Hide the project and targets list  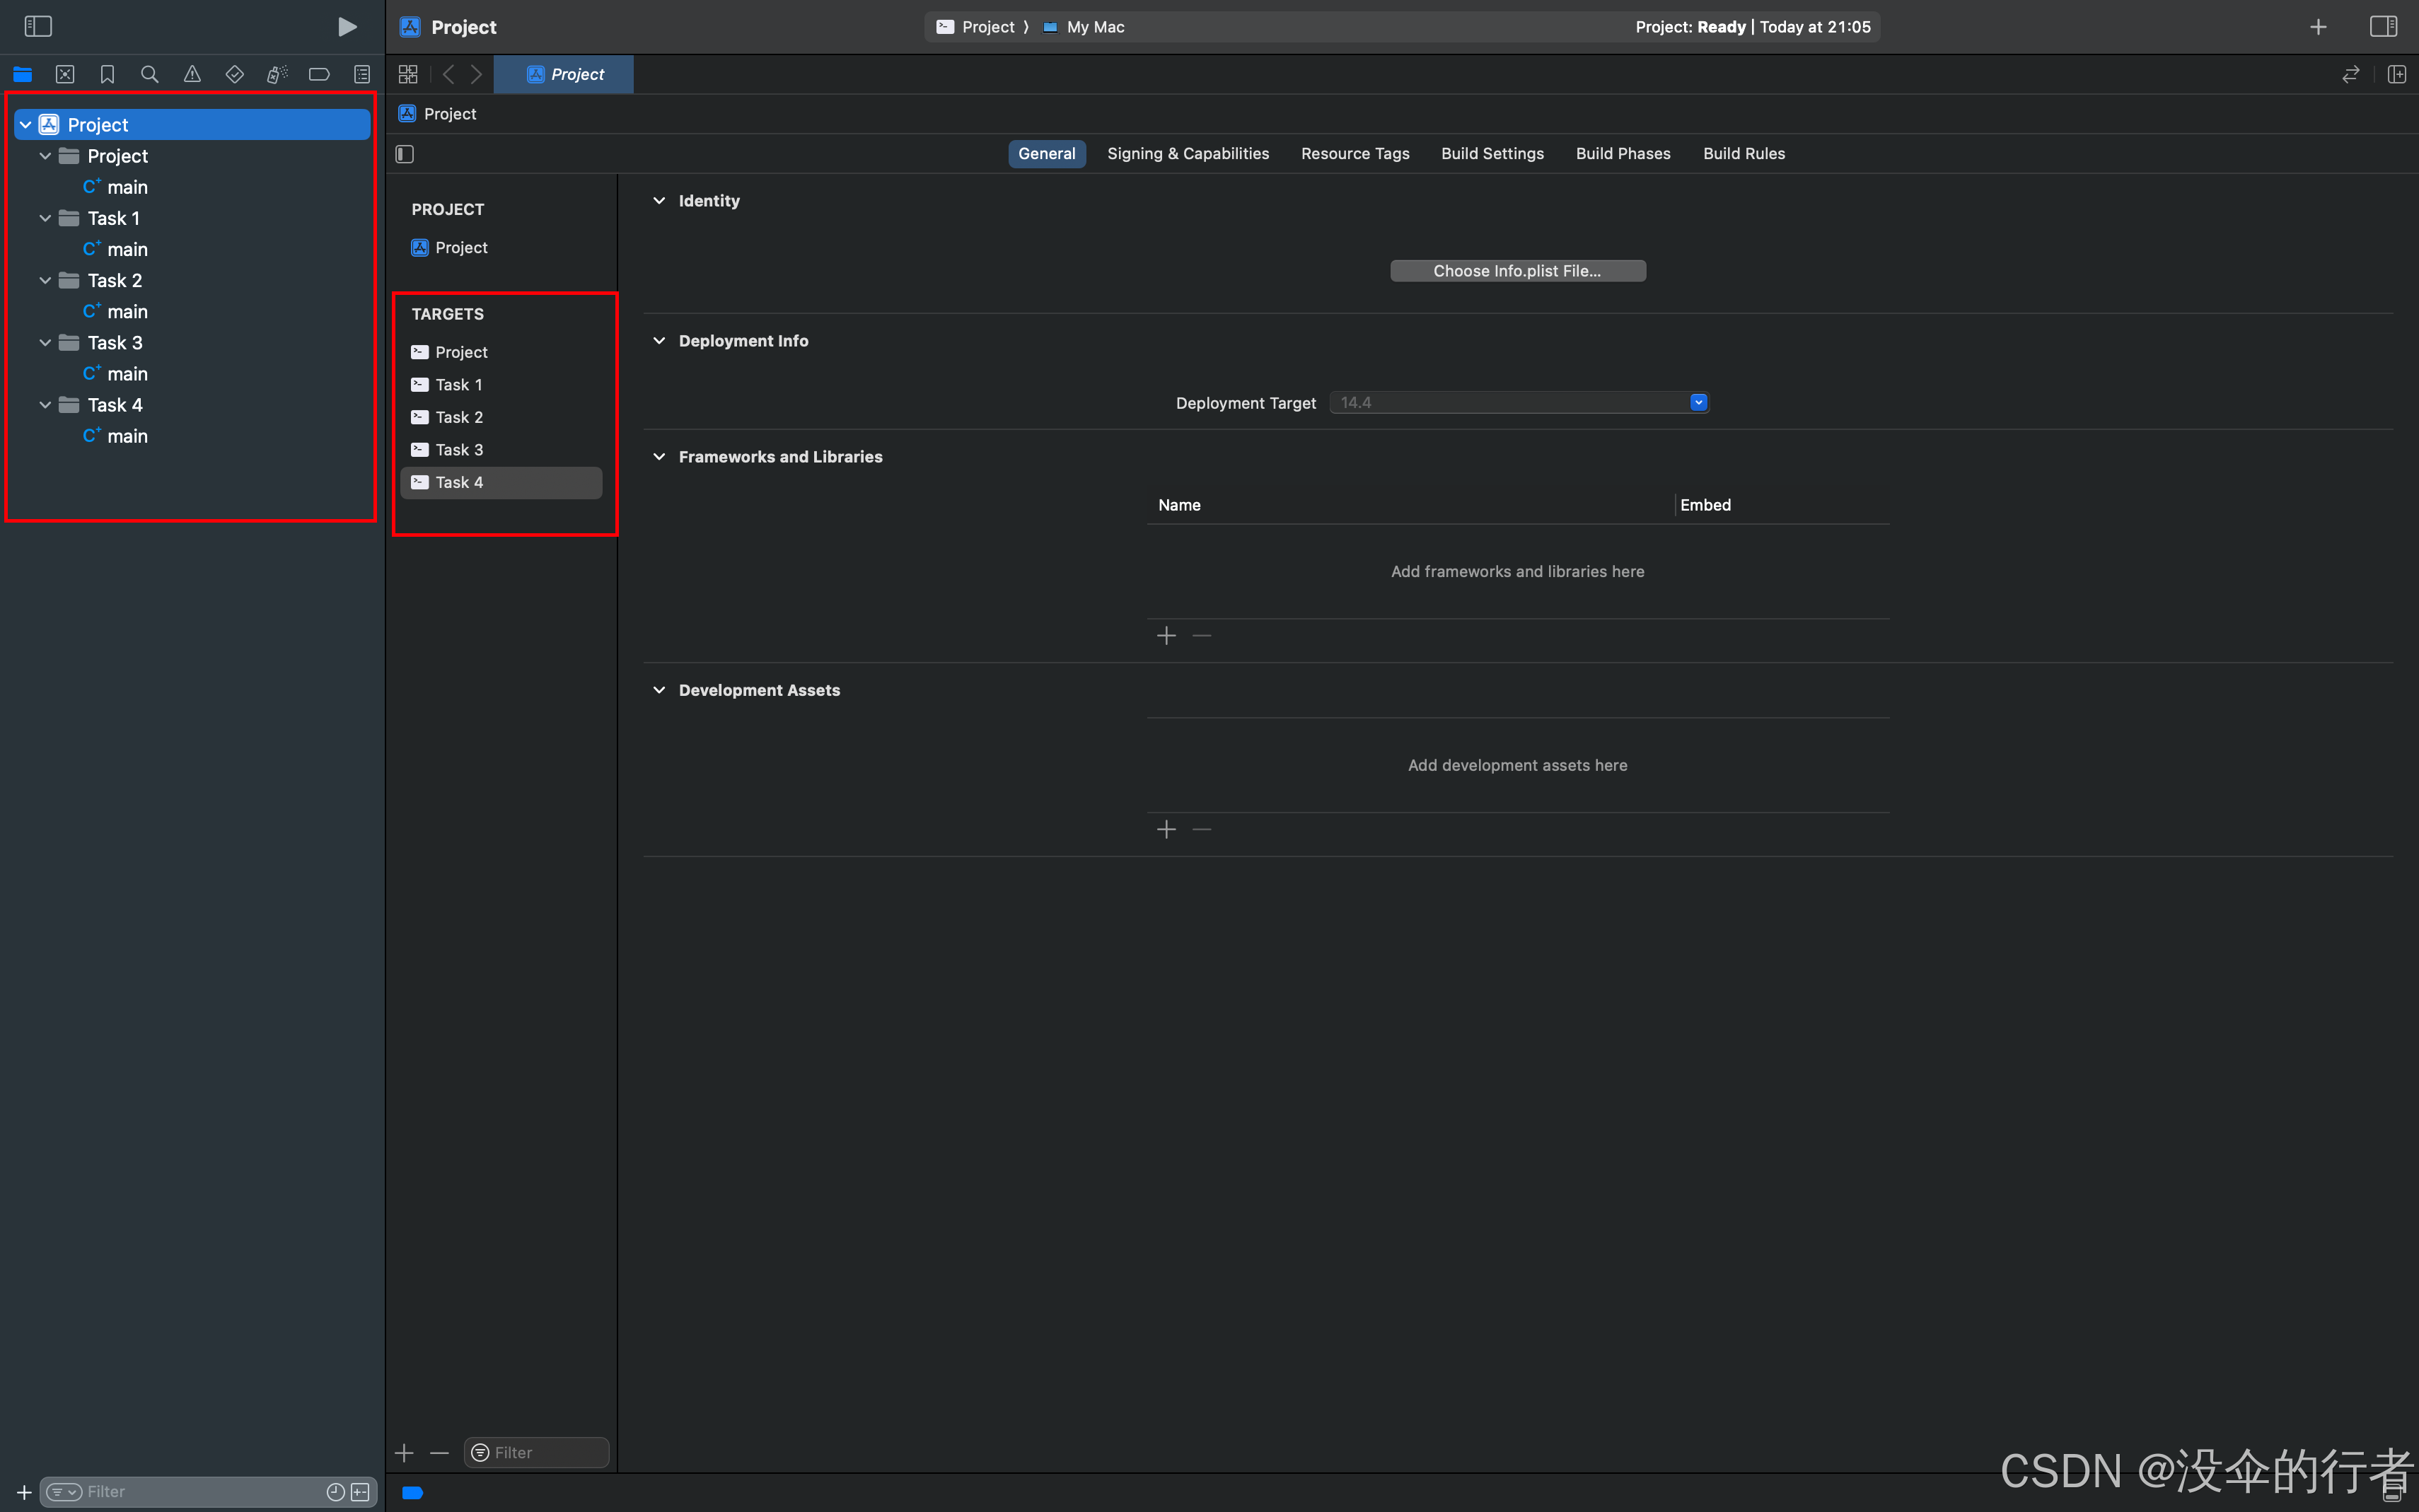coord(405,154)
